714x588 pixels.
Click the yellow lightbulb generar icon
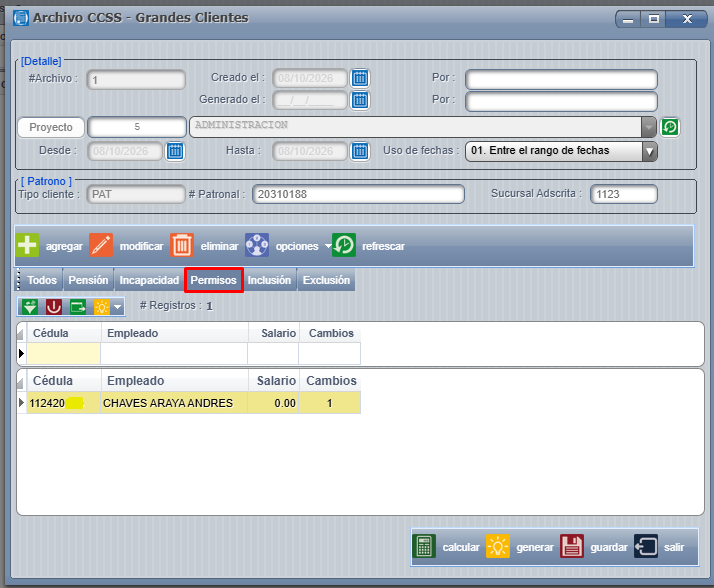pyautogui.click(x=498, y=546)
